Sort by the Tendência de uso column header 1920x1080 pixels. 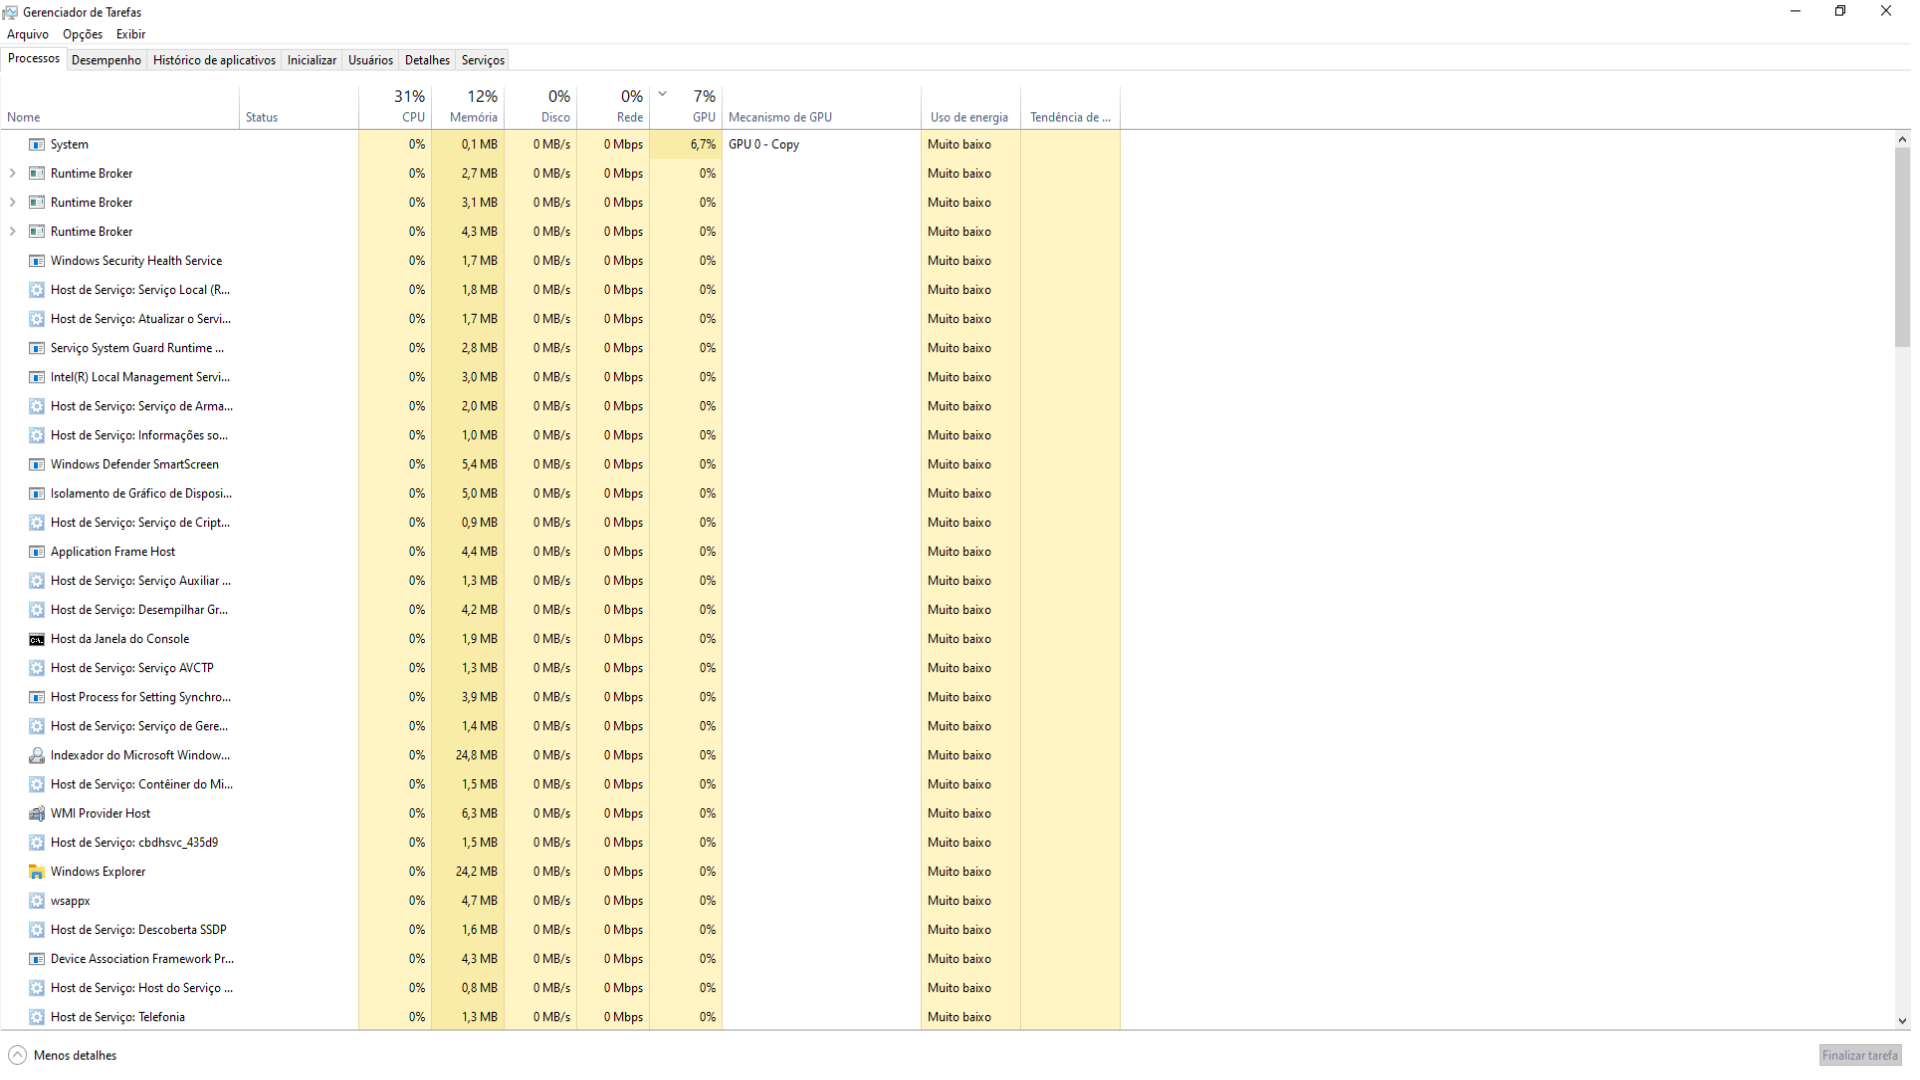tap(1070, 107)
